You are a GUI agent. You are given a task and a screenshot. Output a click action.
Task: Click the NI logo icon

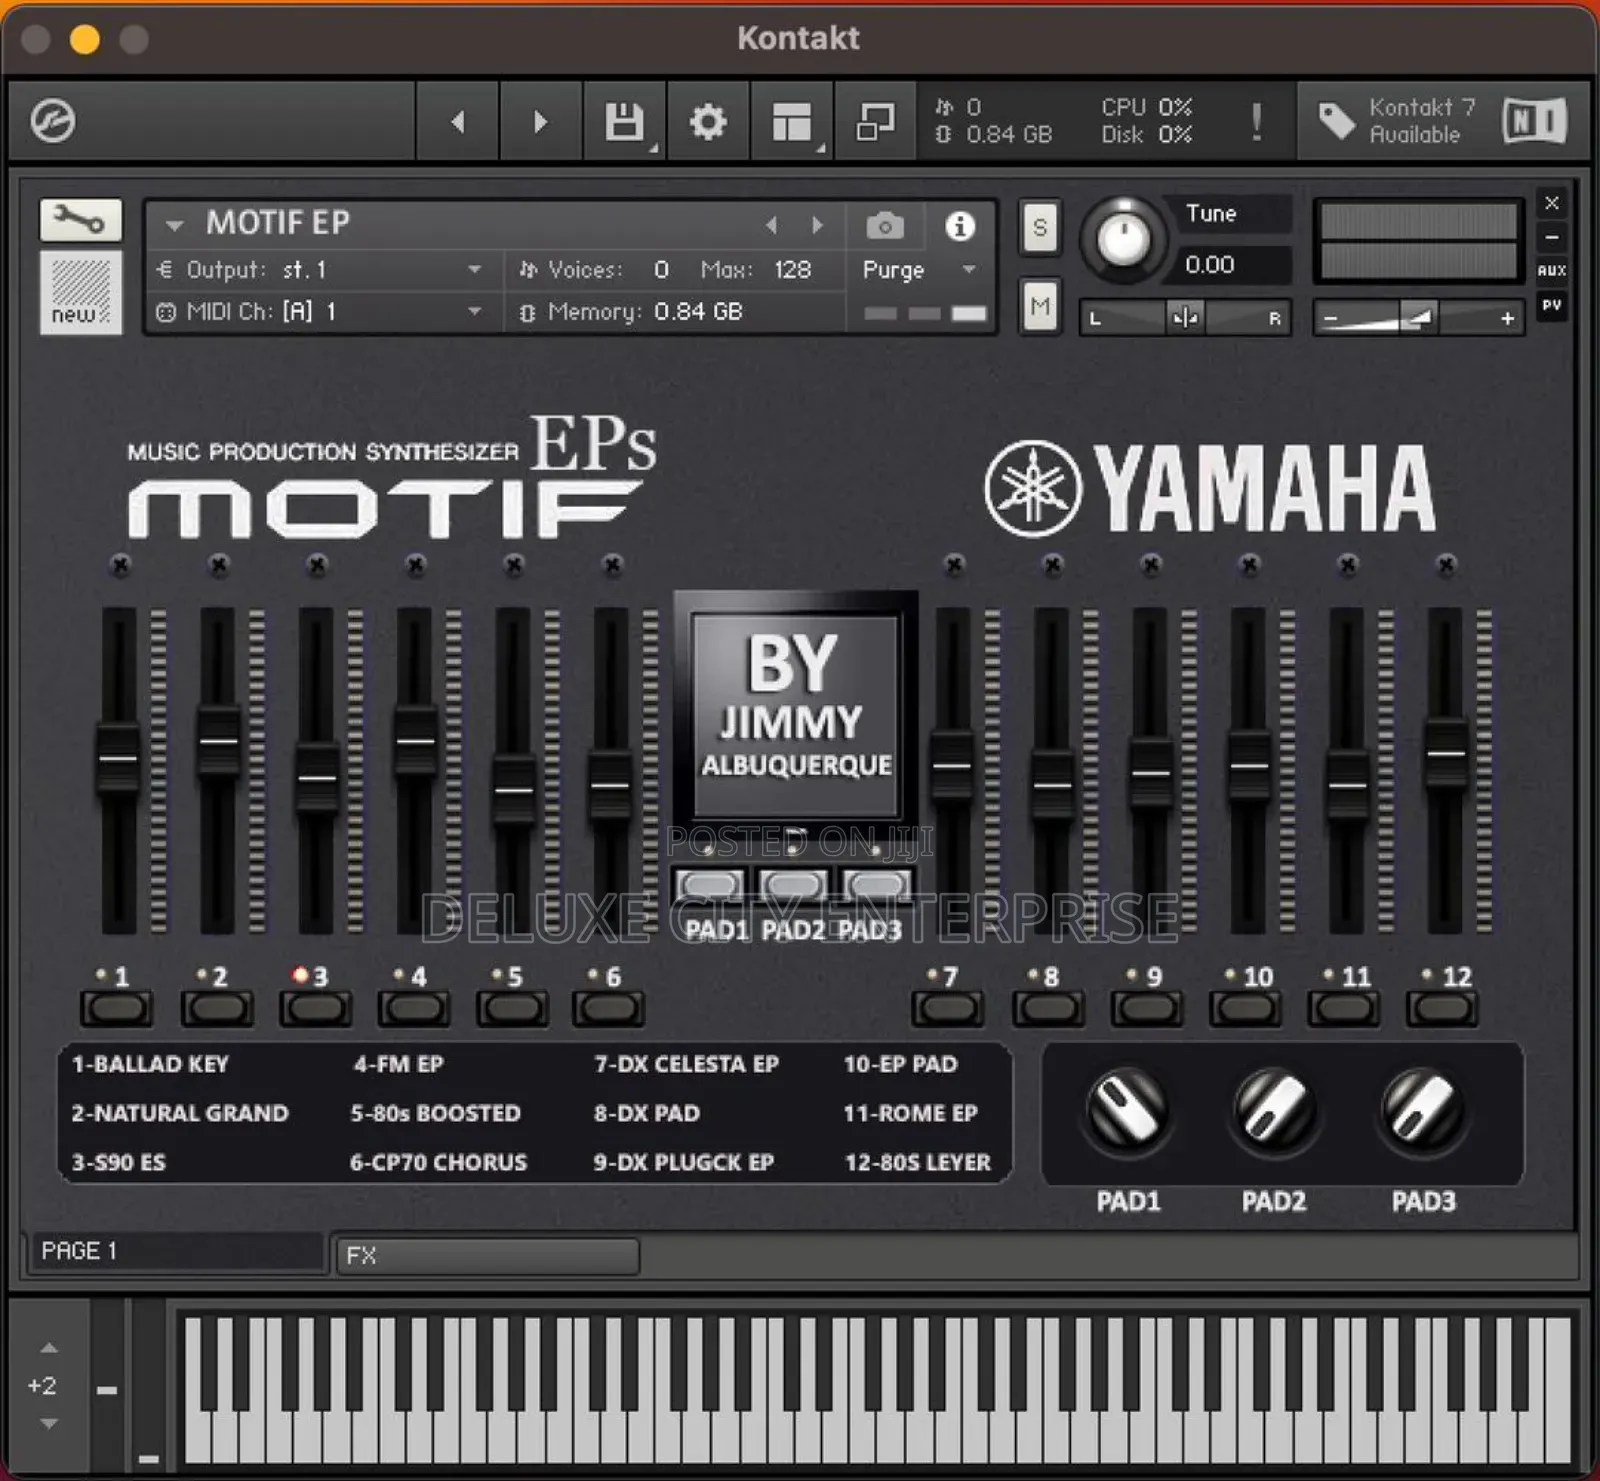[x=1535, y=122]
